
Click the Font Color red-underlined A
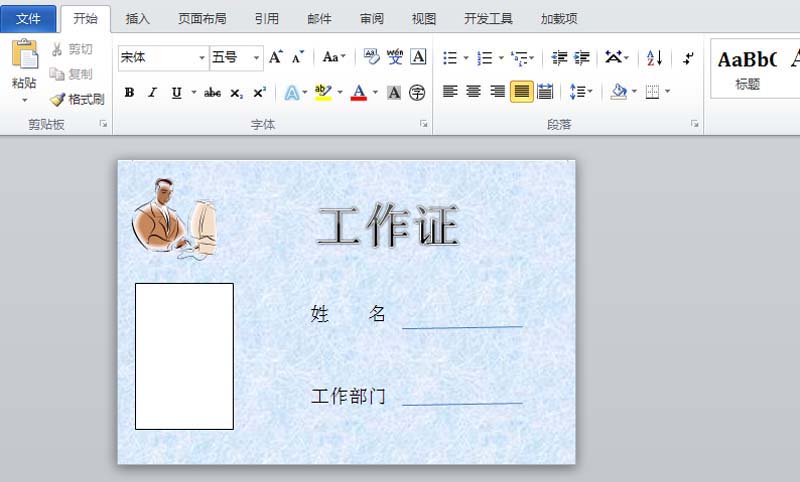click(x=359, y=93)
